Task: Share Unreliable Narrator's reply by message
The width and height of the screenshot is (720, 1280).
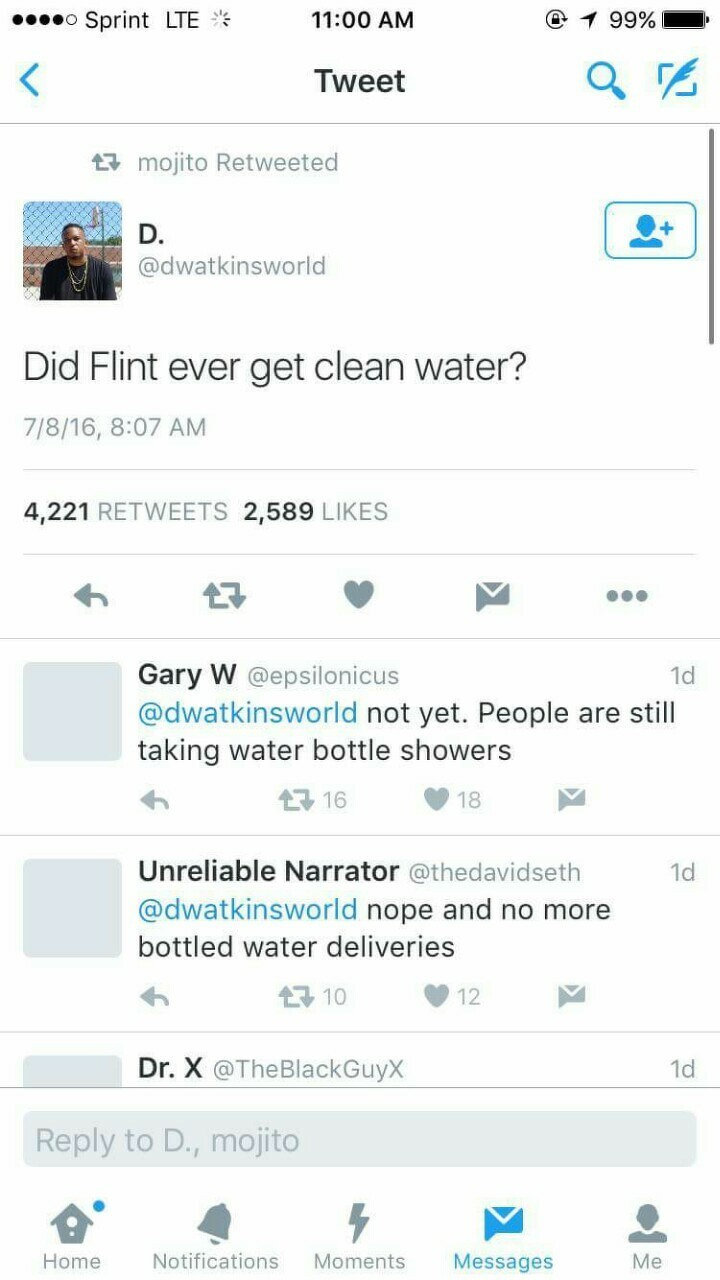Action: pos(571,996)
